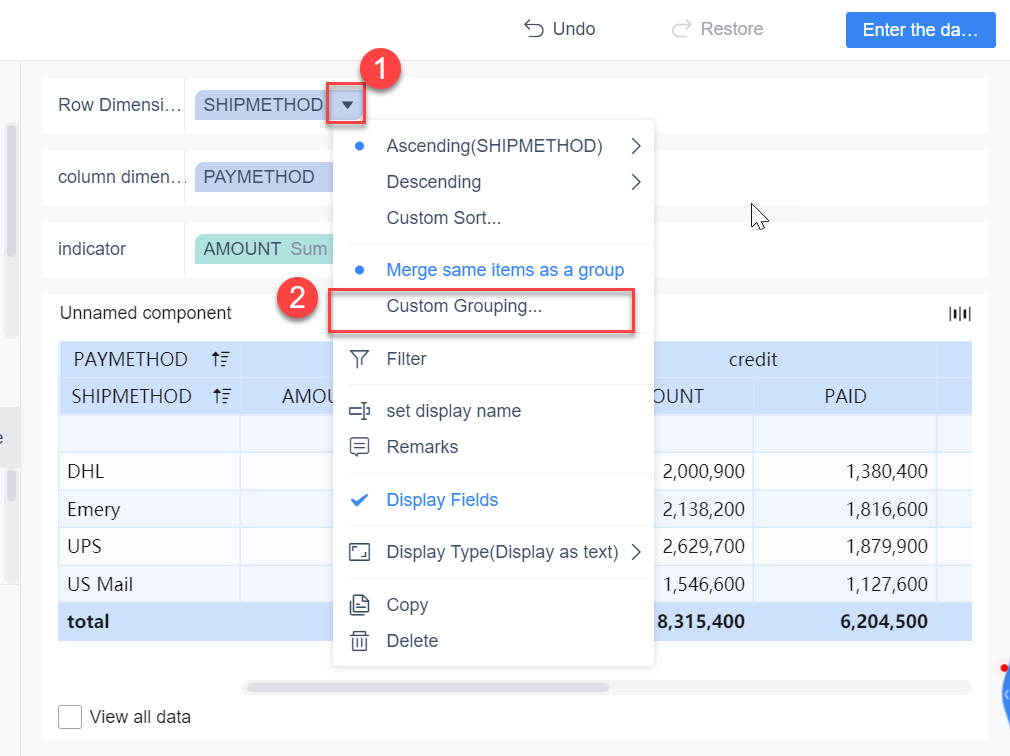Click the set display name icon
Viewport: 1010px width, 756px height.
359,411
